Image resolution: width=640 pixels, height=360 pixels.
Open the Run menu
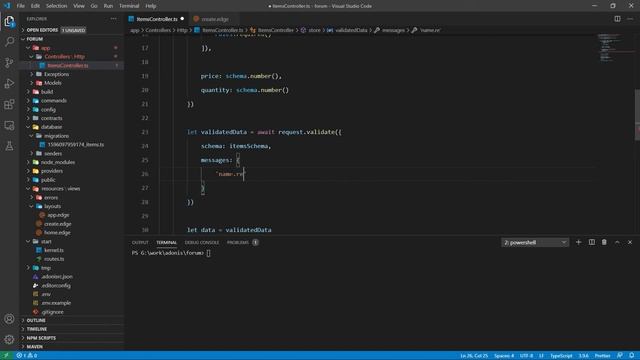tap(108, 6)
